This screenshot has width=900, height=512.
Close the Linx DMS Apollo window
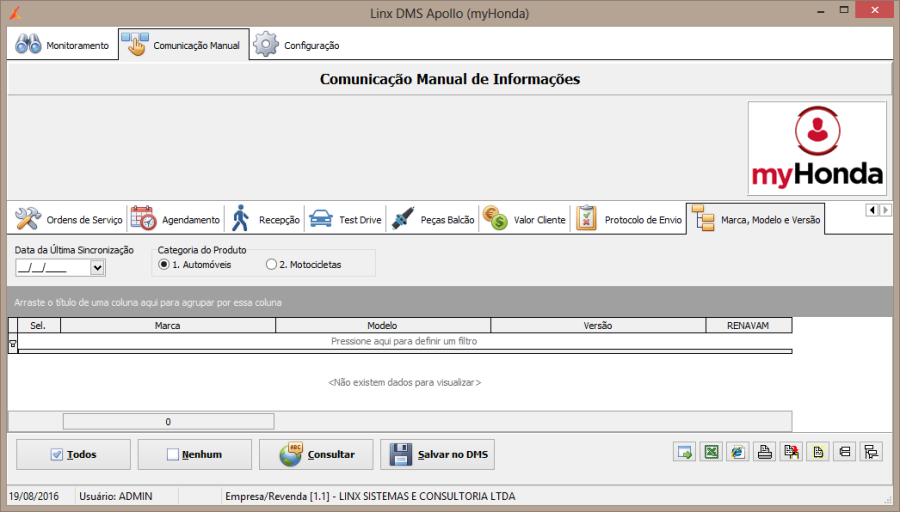tap(875, 10)
